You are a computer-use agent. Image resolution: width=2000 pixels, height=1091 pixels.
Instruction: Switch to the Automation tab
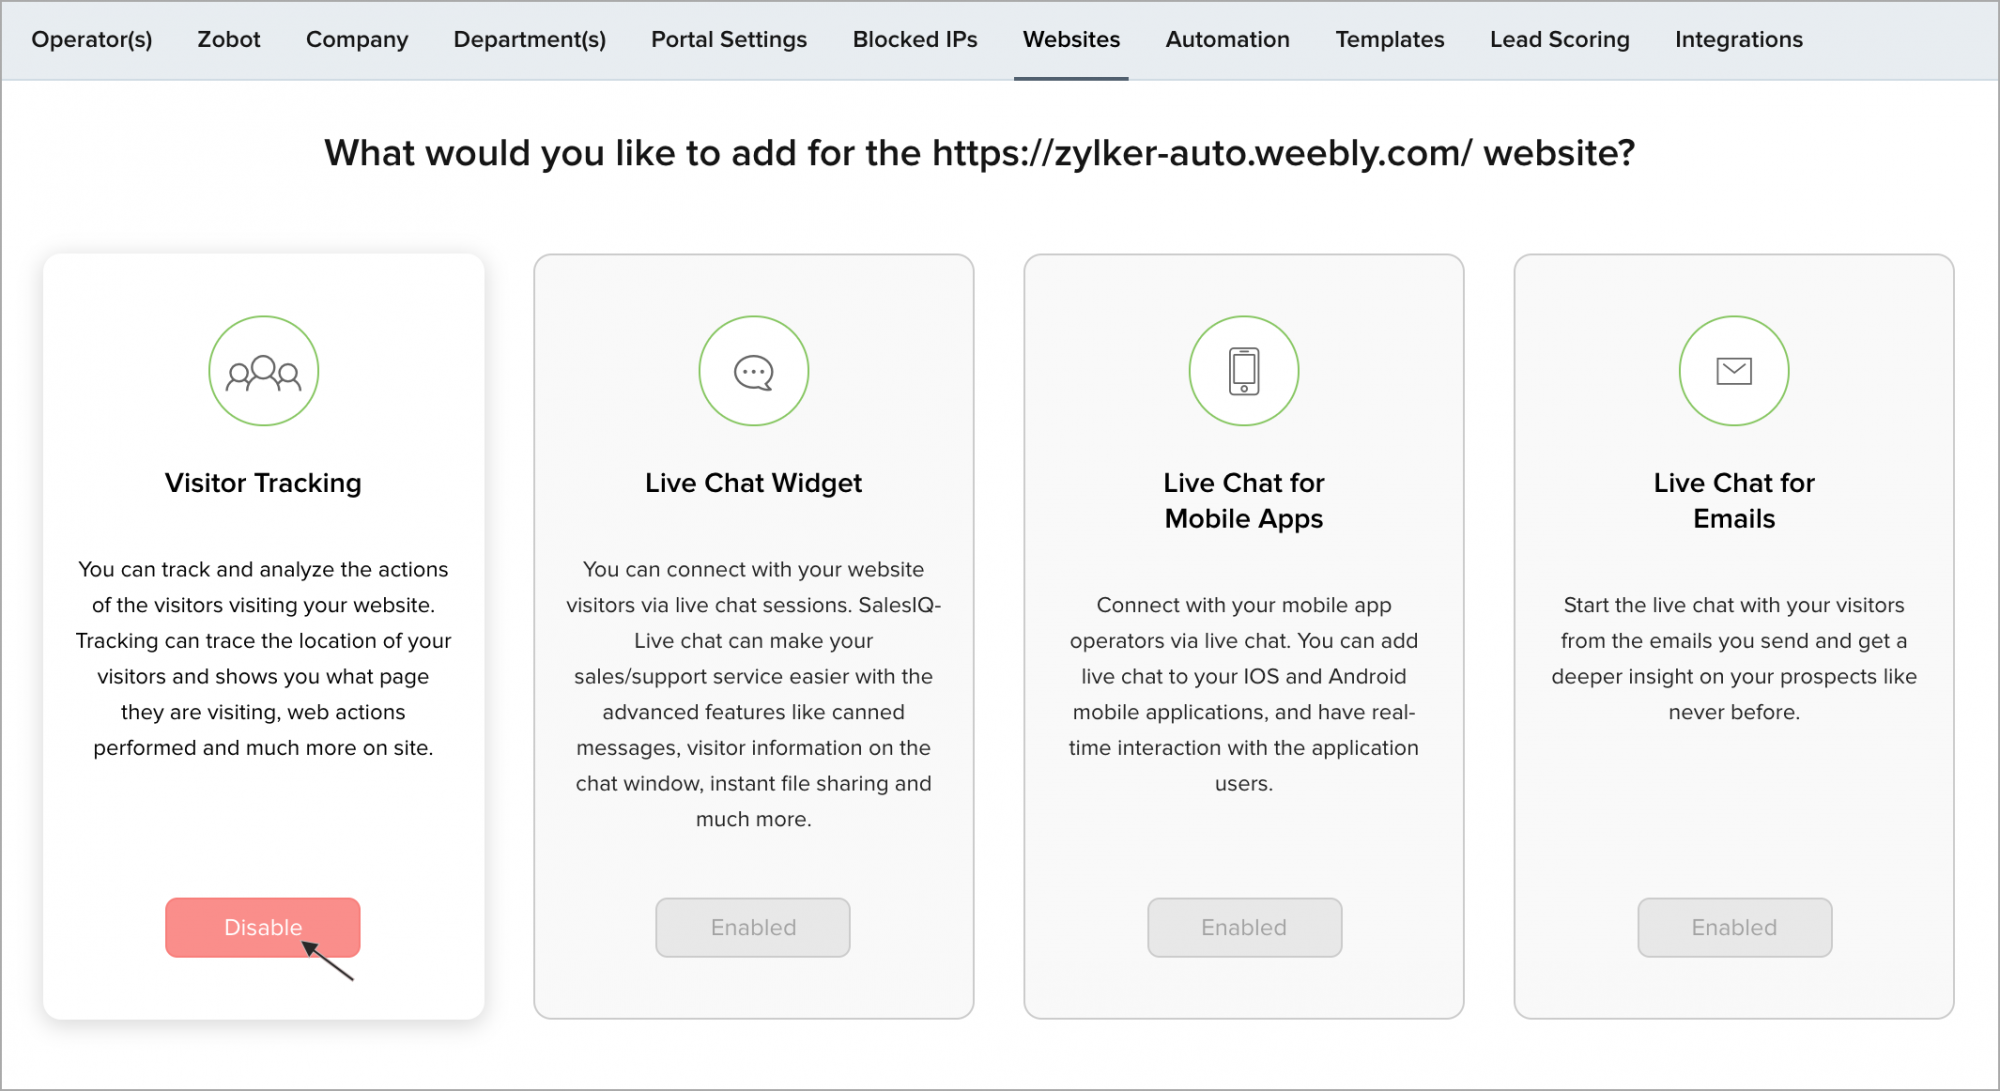(1227, 39)
